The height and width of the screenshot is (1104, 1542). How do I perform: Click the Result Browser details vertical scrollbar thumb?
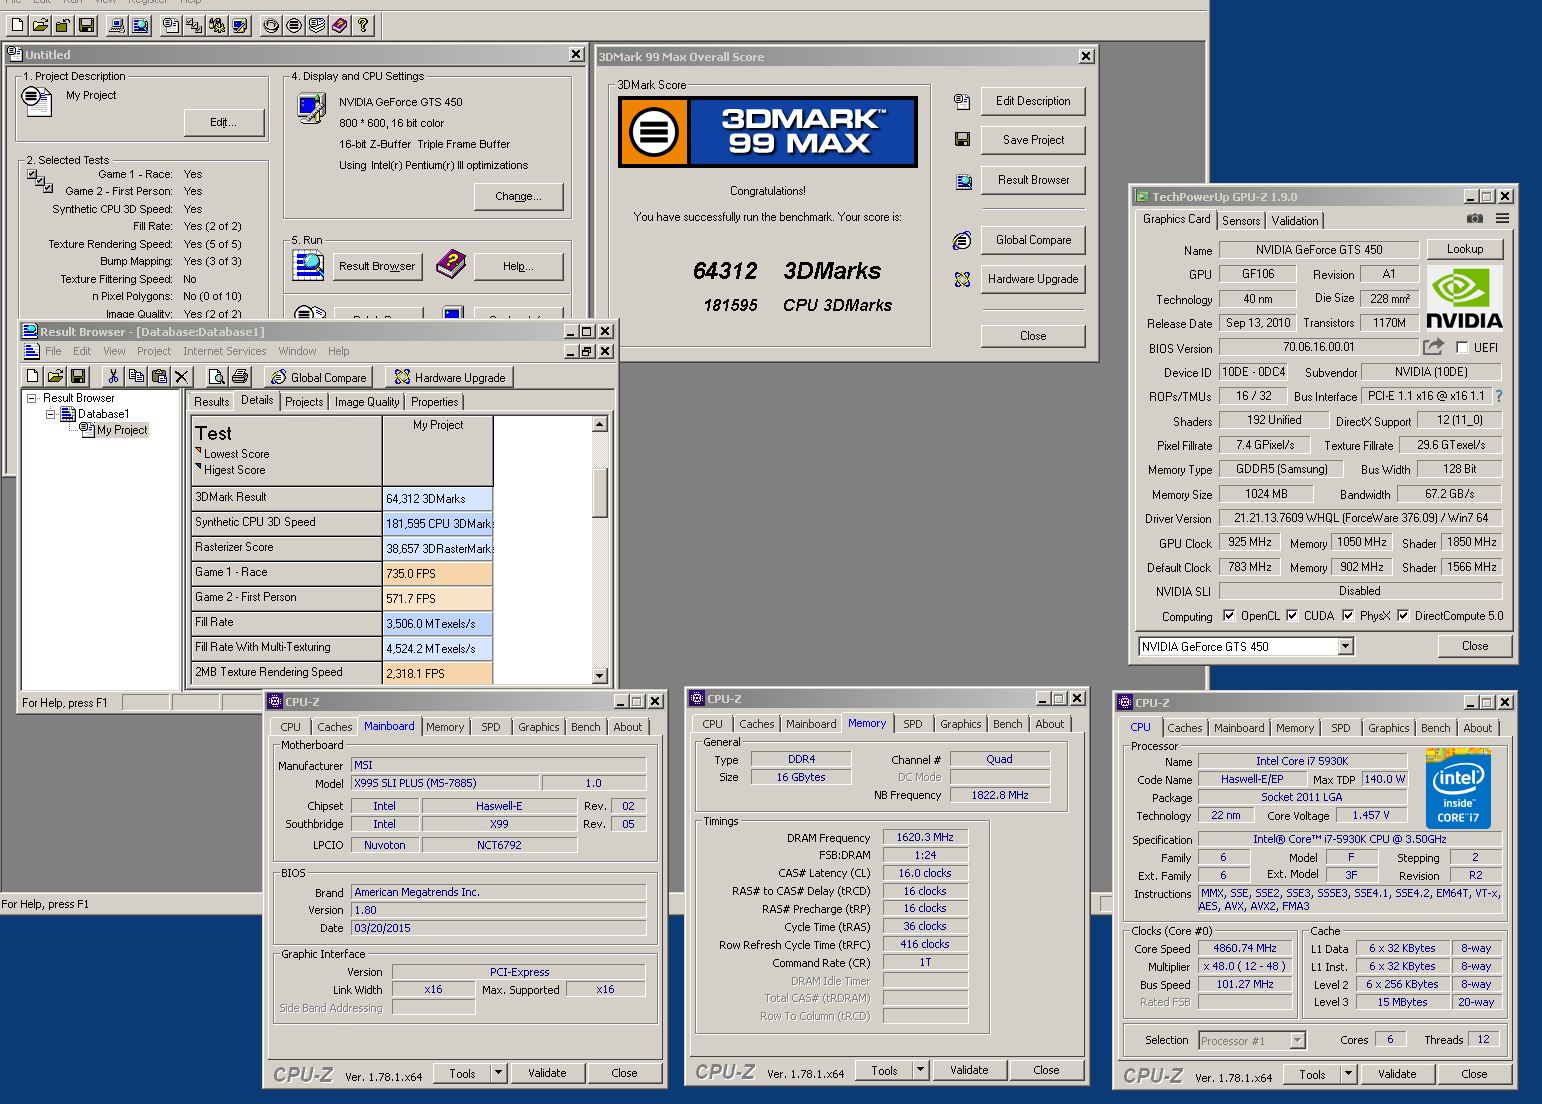coord(600,492)
